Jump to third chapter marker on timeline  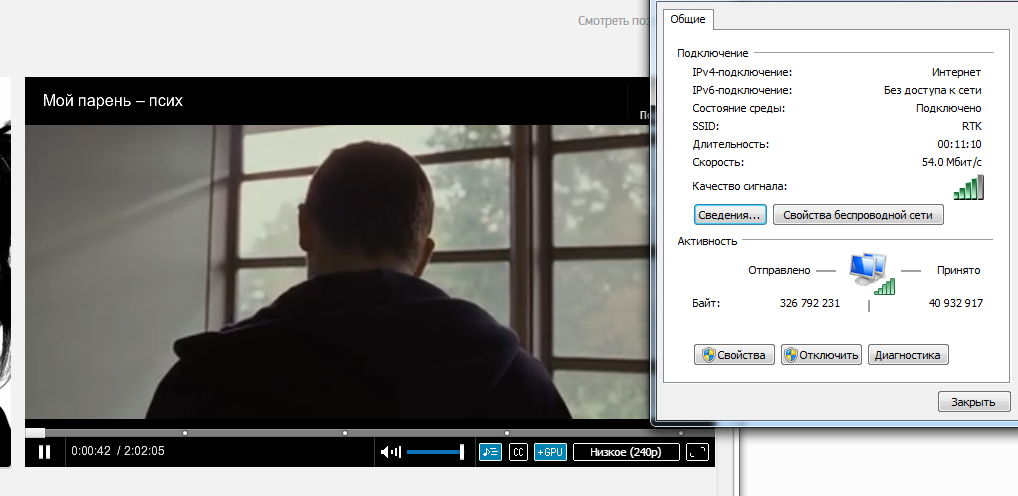pyautogui.click(x=507, y=433)
